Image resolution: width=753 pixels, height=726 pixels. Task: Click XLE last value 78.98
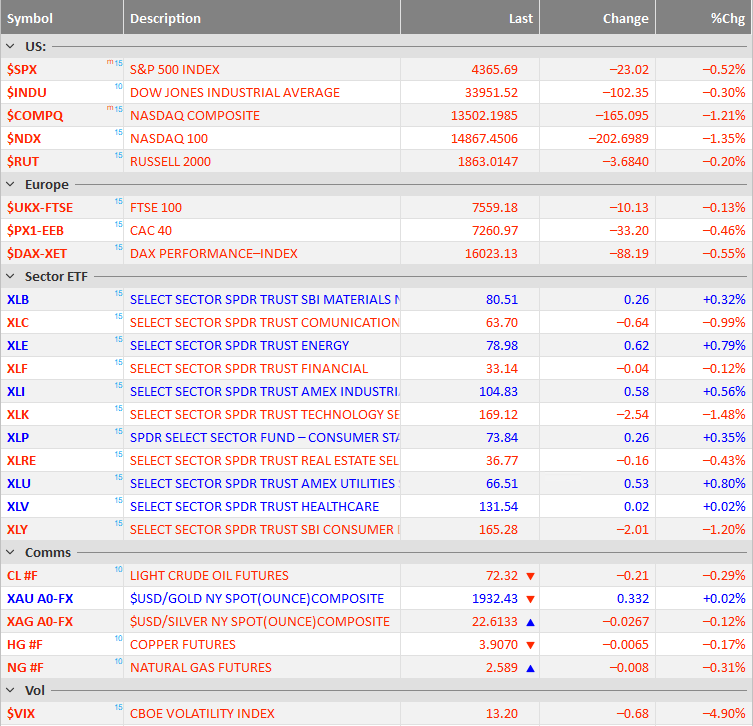502,346
